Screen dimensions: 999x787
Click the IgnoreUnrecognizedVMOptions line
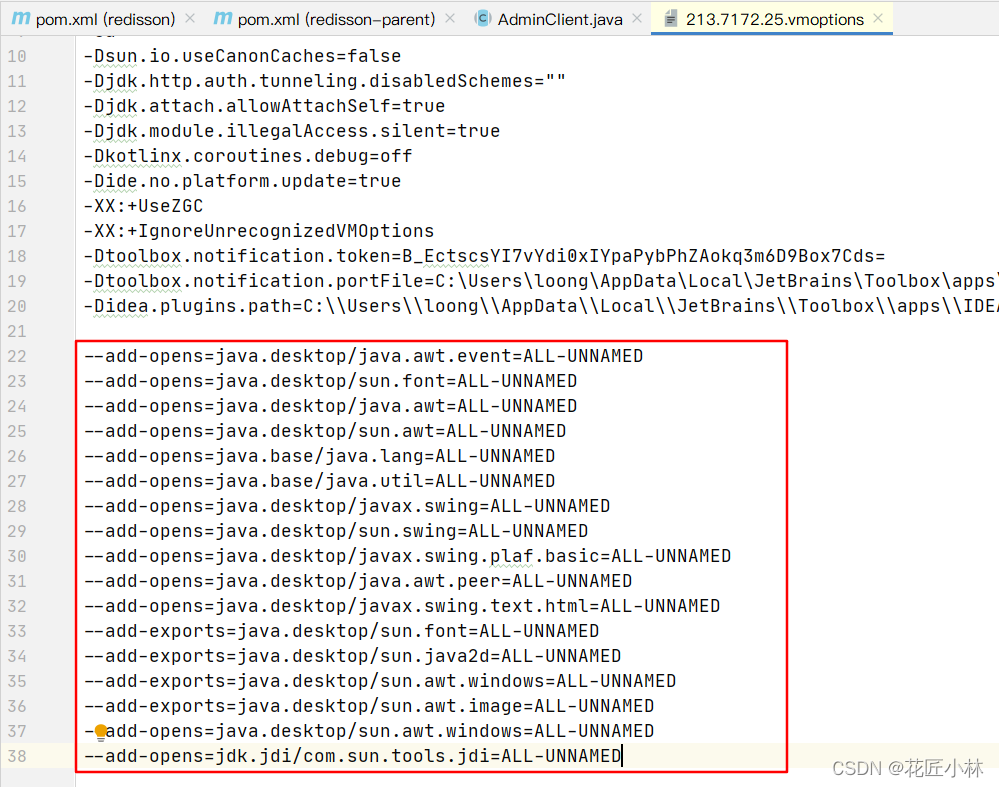click(259, 231)
